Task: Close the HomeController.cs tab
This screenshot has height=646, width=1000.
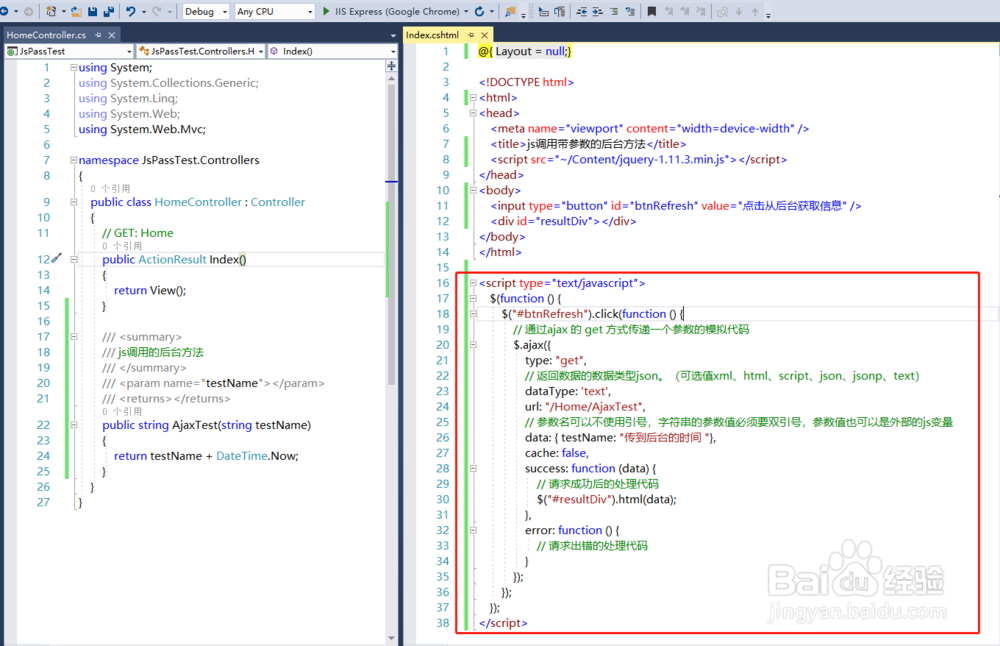Action: click(112, 35)
